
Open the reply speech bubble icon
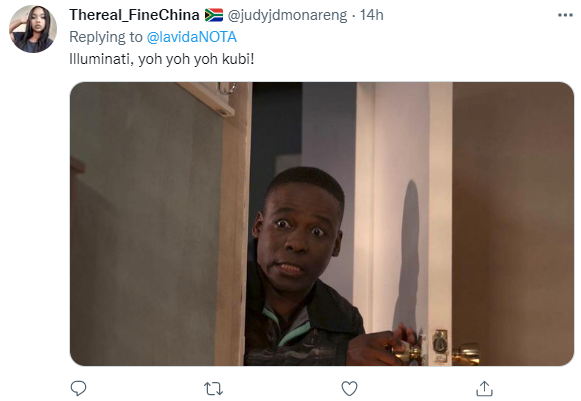[x=78, y=388]
